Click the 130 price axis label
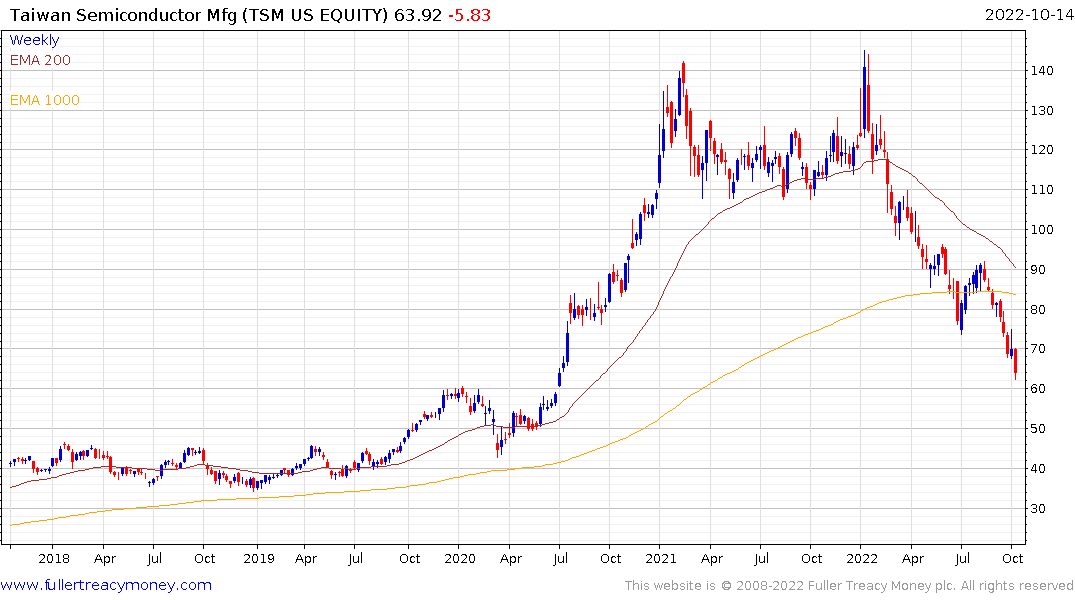The height and width of the screenshot is (600, 1075). 1042,110
